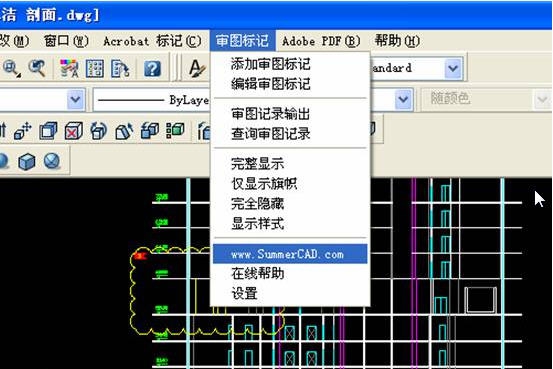The width and height of the screenshot is (553, 369).
Task: Click the red review flag marker
Action: (141, 256)
